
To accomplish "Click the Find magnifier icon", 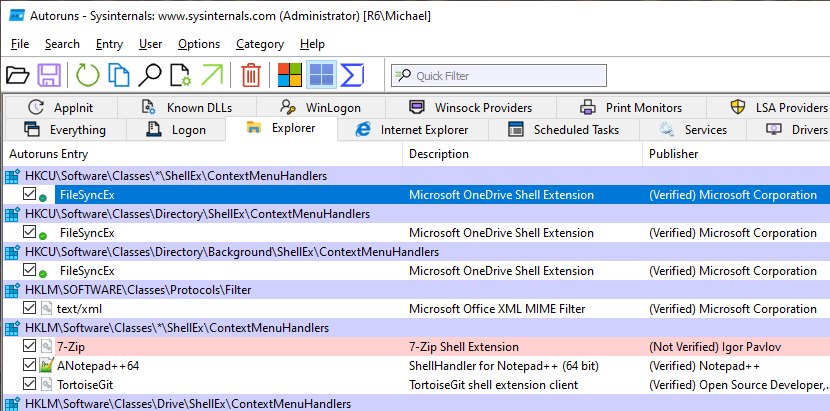I will click(x=150, y=75).
